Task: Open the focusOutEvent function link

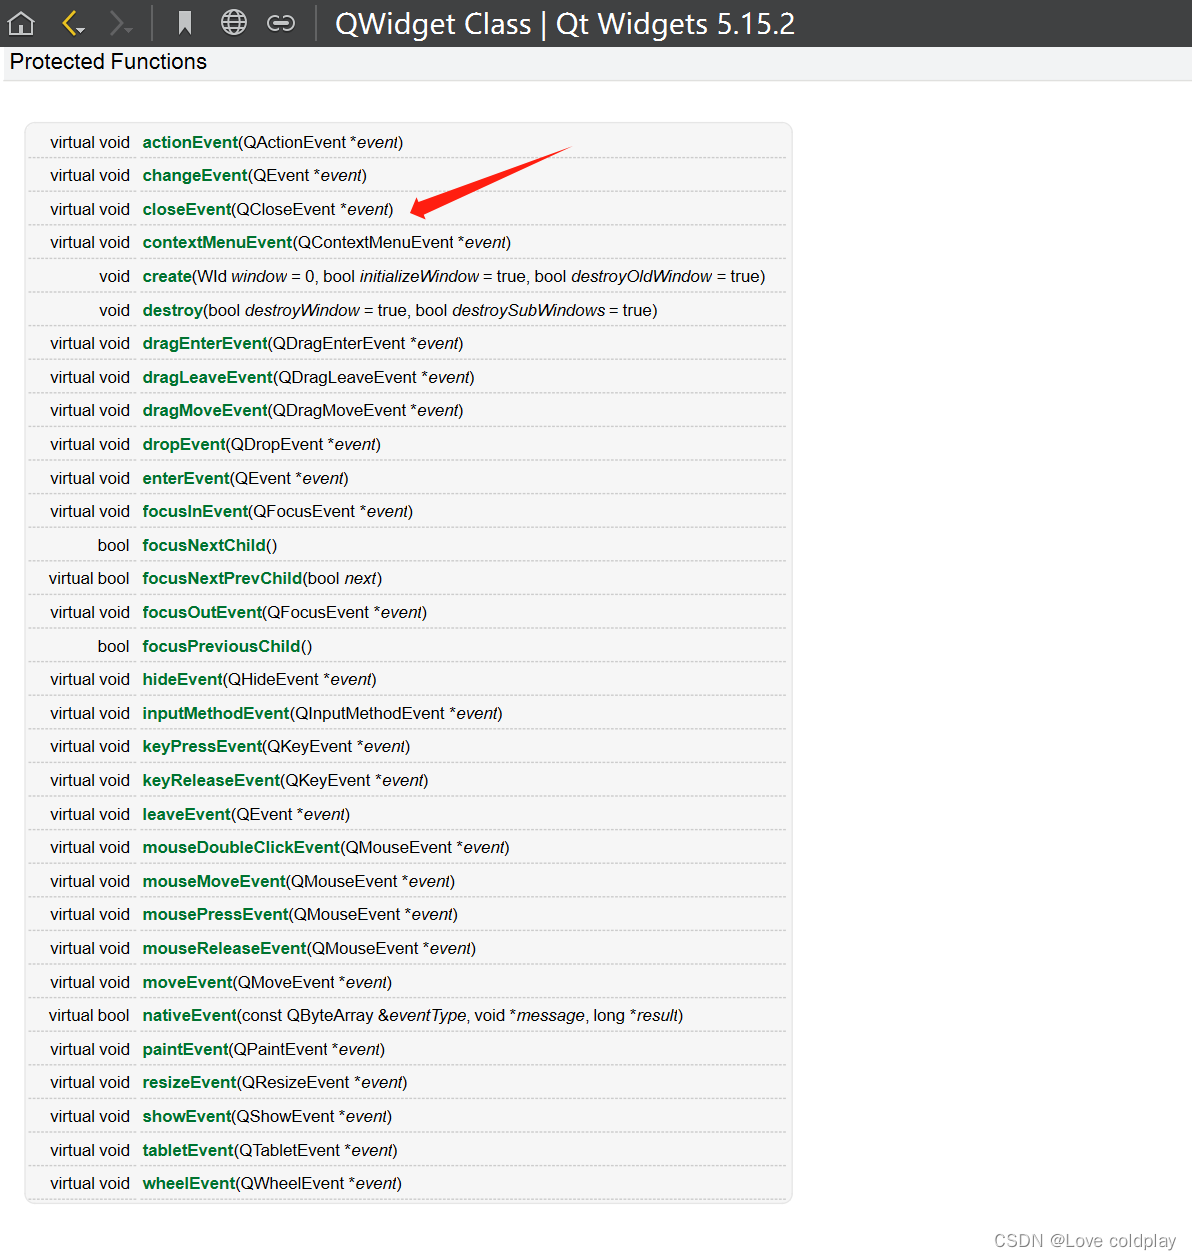Action: 202,612
